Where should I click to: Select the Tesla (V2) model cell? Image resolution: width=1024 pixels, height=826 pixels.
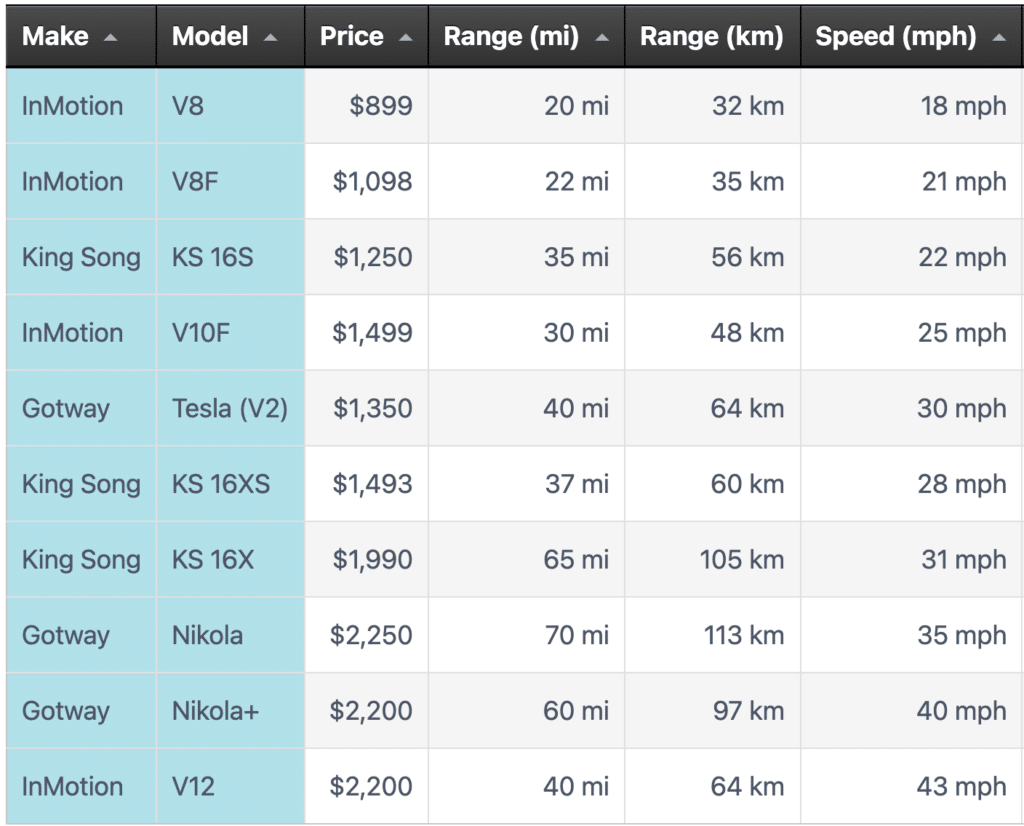click(x=230, y=408)
